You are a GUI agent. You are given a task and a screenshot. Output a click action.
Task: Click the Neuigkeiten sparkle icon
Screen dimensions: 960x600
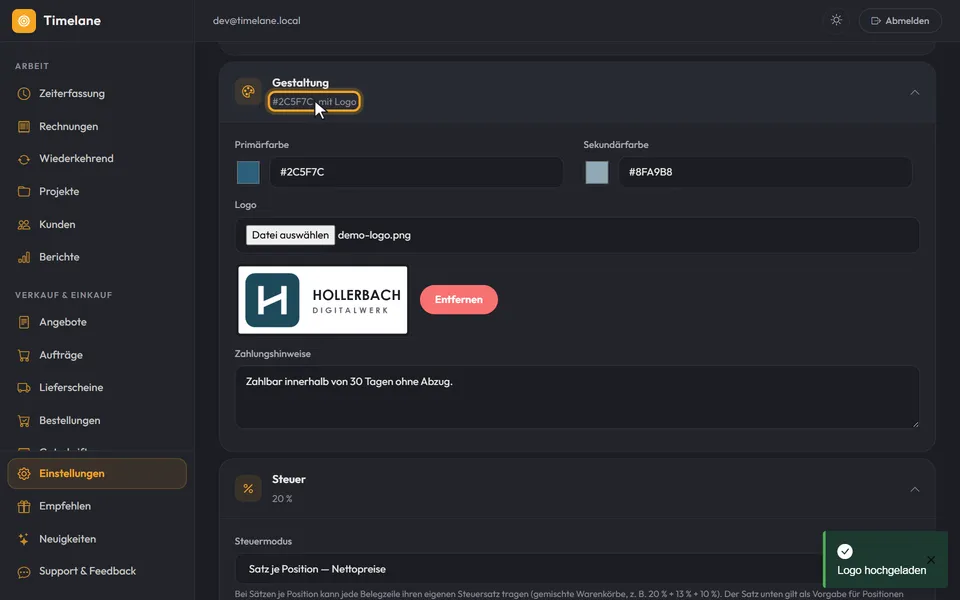[x=24, y=539]
